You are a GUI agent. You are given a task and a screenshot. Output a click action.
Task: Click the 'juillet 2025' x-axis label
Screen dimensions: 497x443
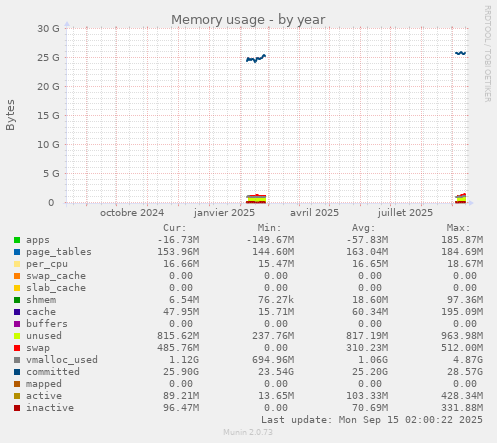click(405, 213)
